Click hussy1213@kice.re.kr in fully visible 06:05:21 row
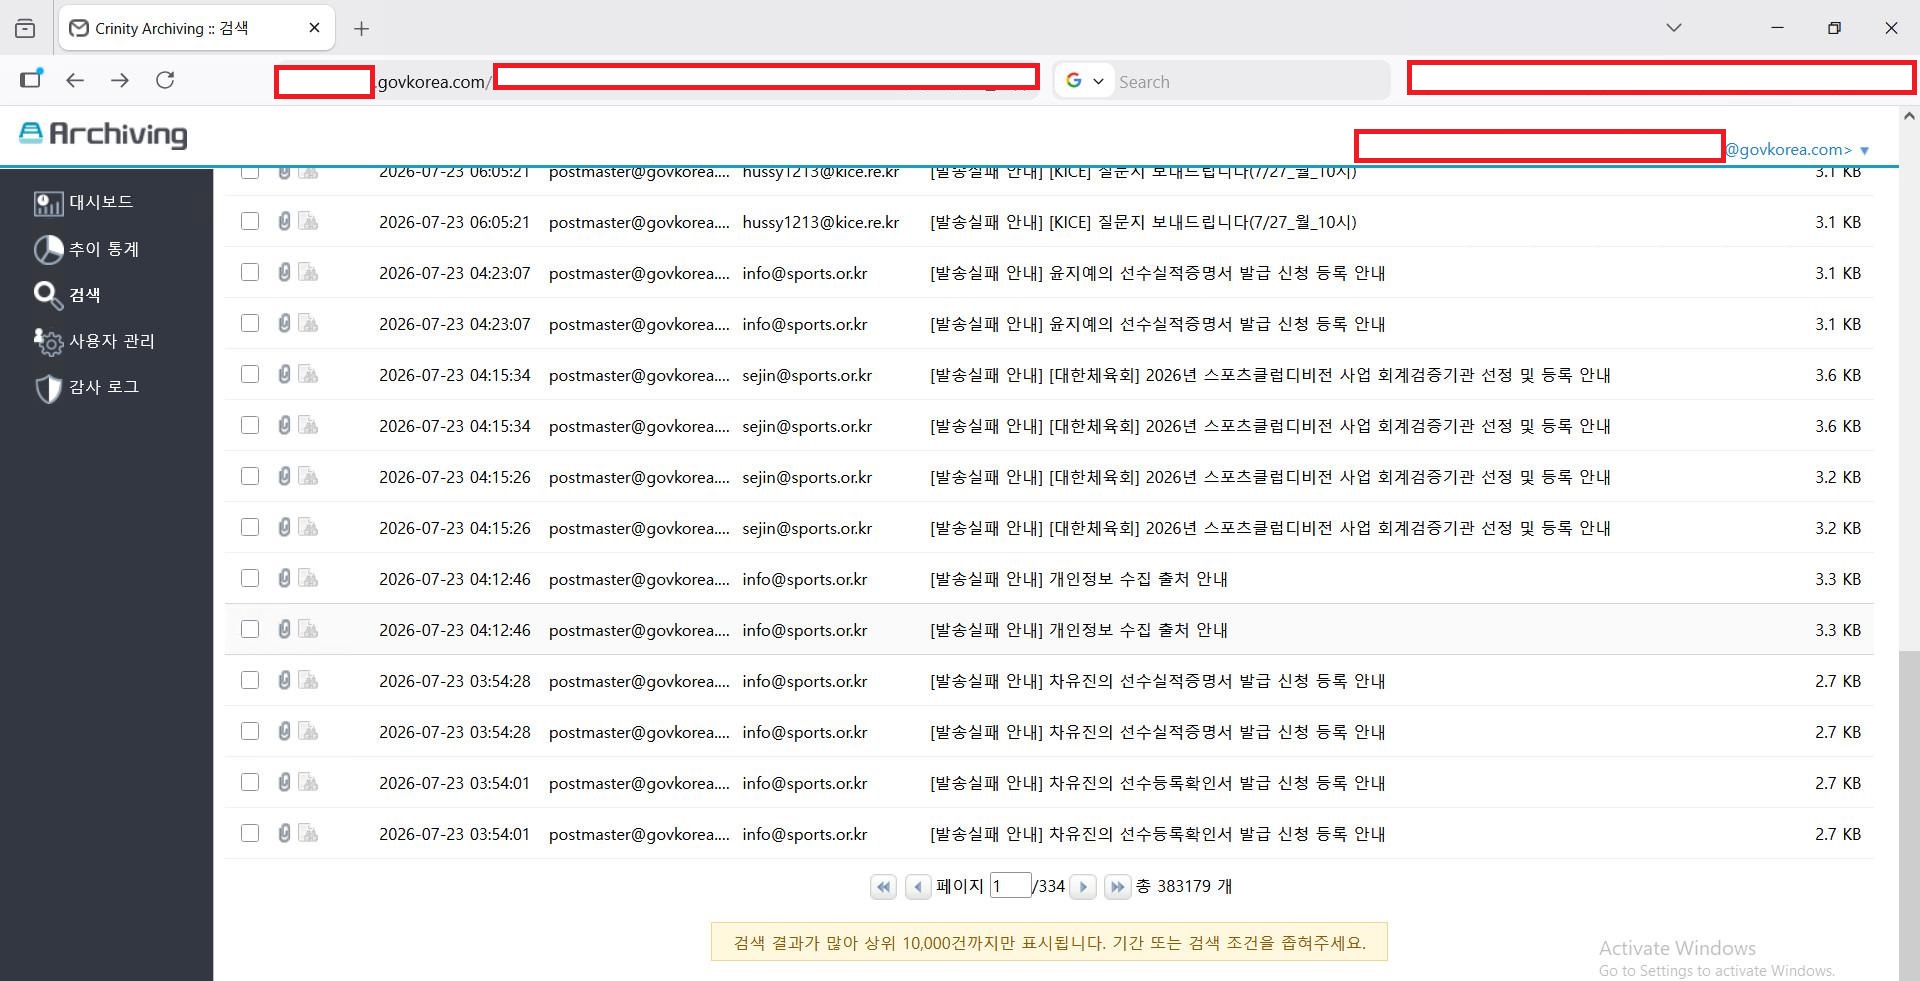Viewport: 1920px width, 981px height. 820,222
